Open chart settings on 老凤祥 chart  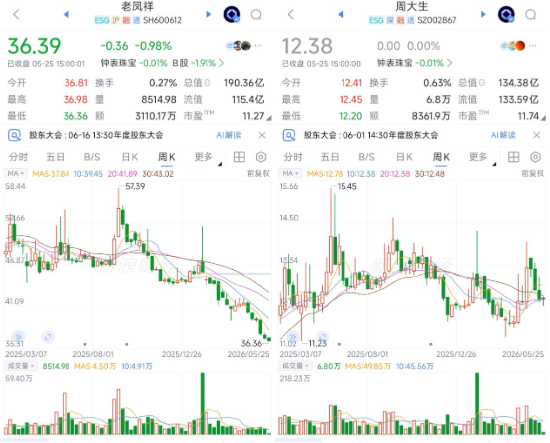coord(261,157)
